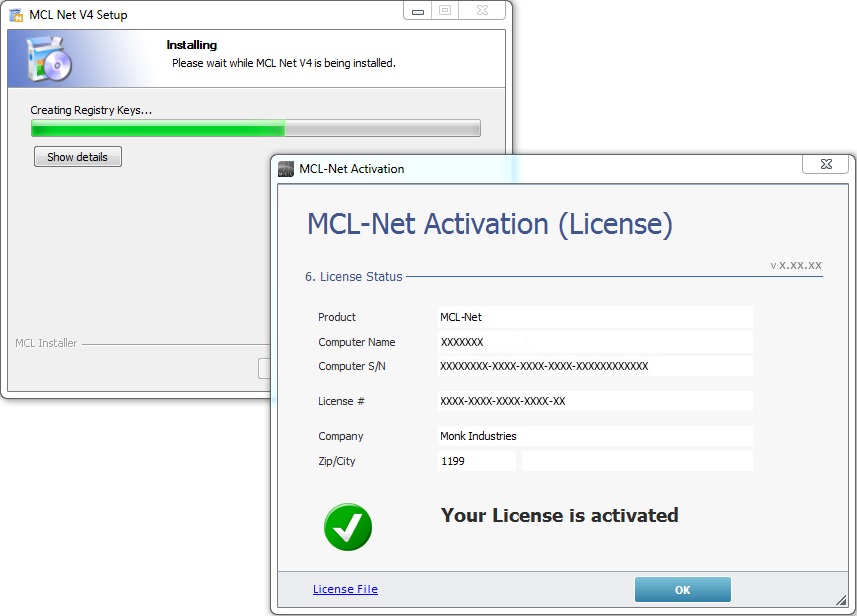Click the "Creating Registry Keys..." status text

(91, 110)
